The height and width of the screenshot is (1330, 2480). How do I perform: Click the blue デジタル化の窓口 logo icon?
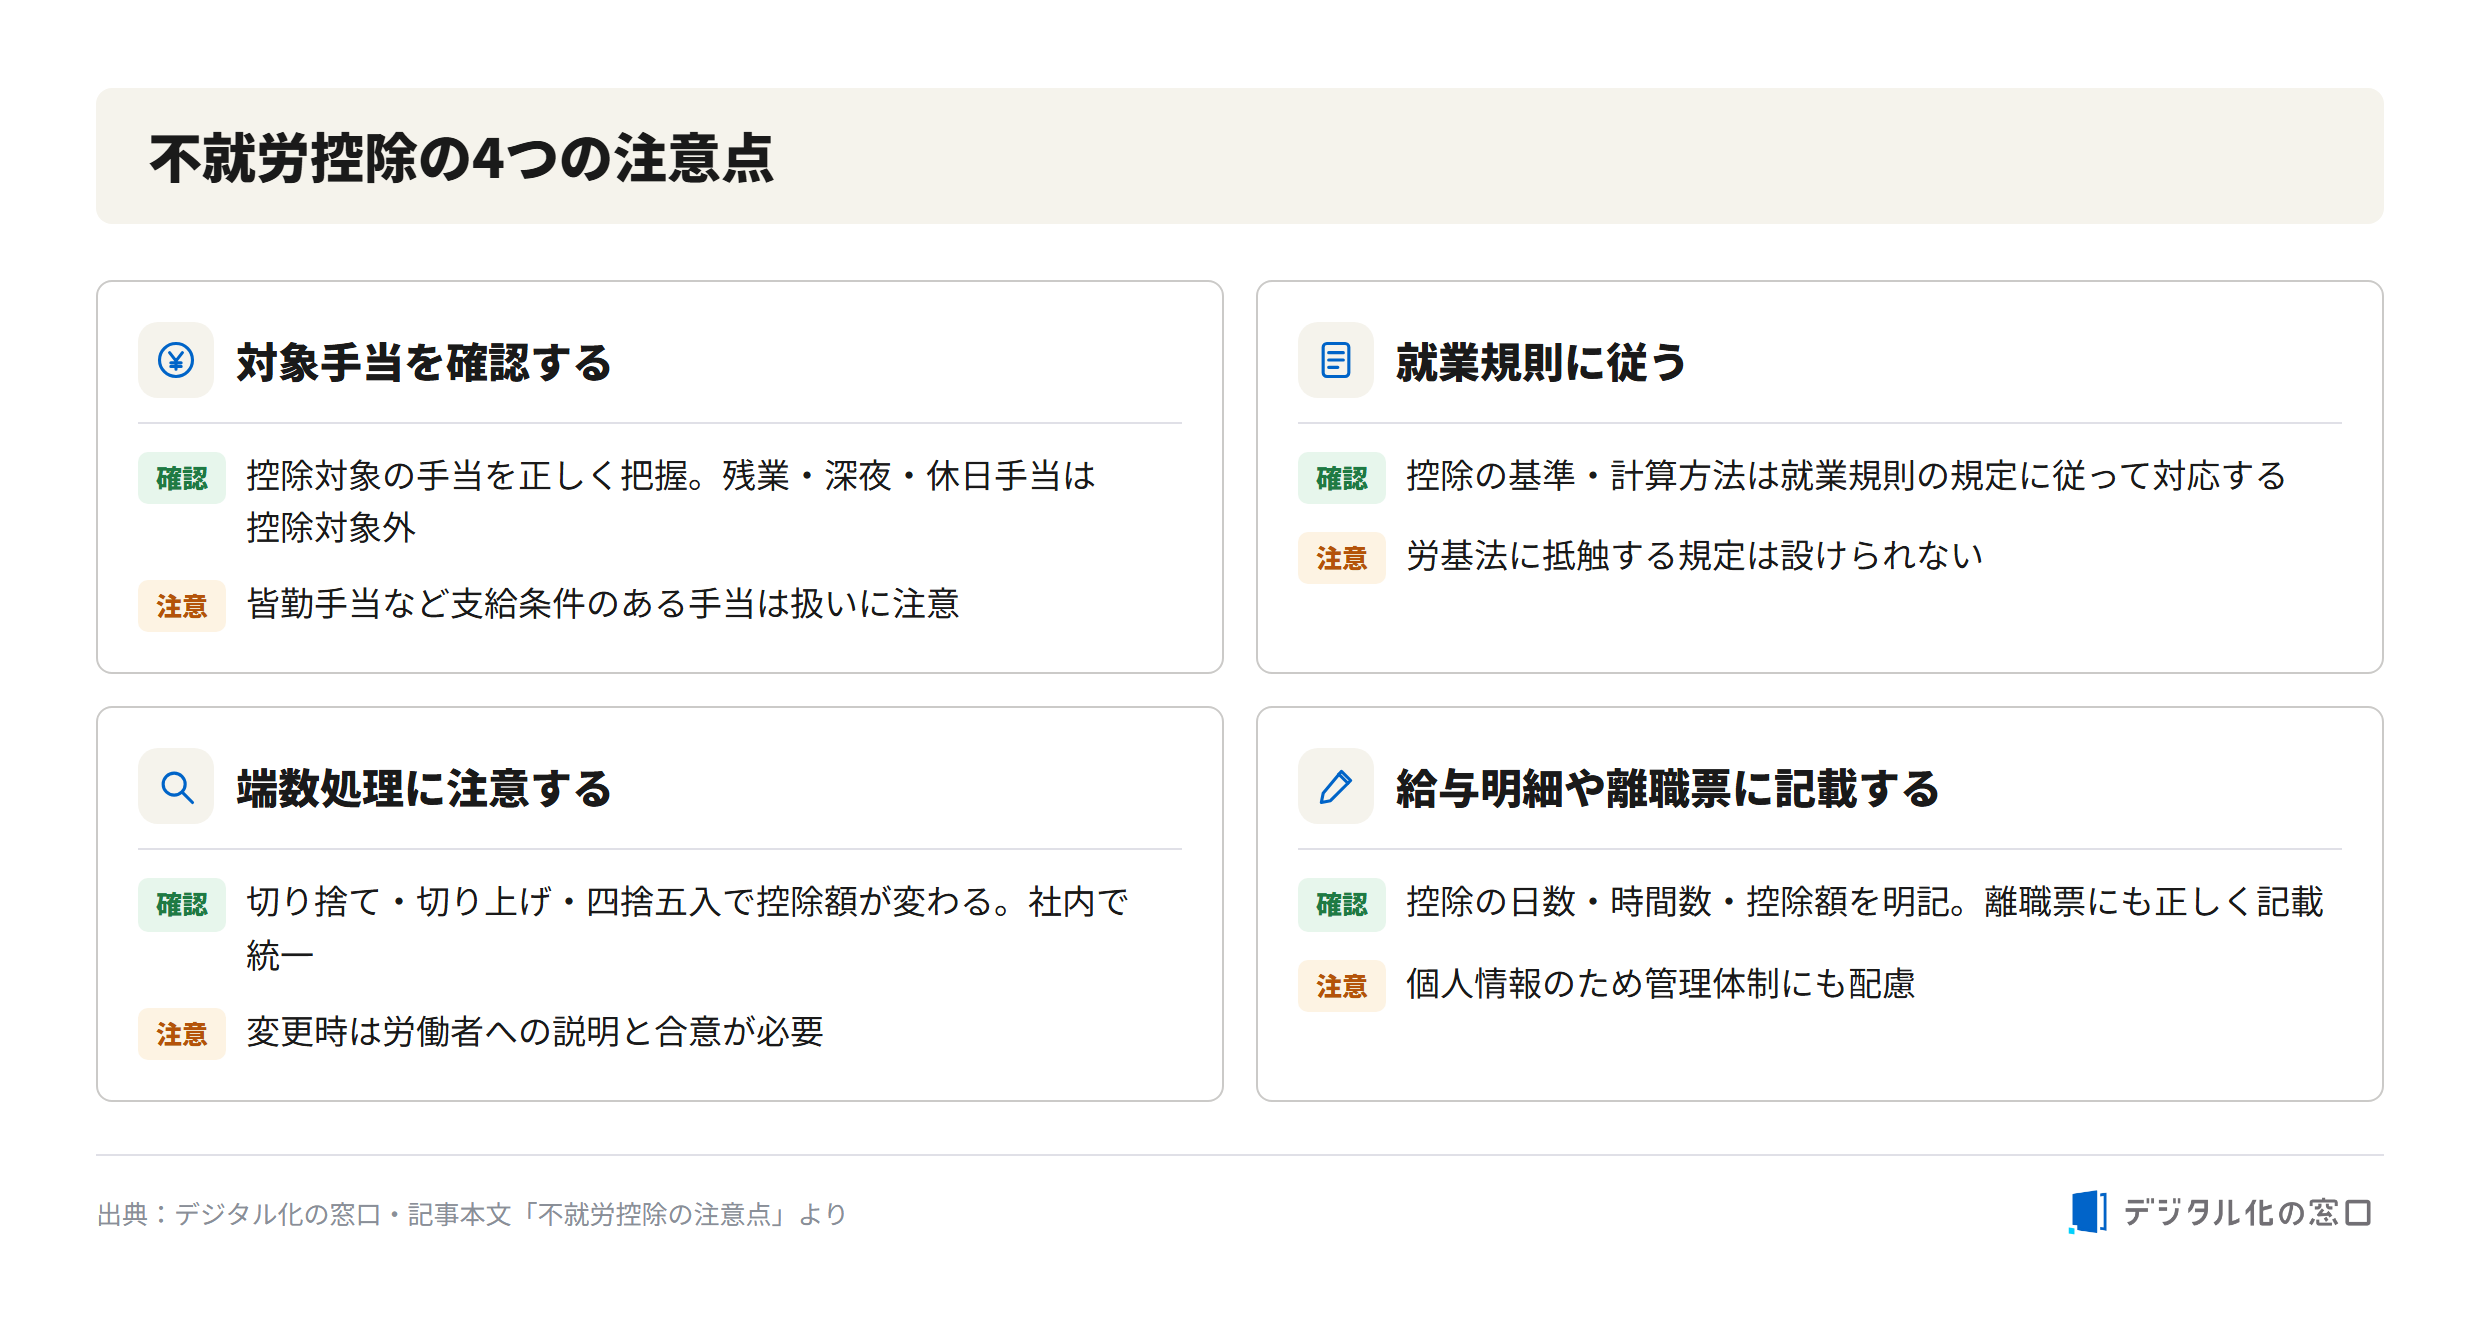tap(2088, 1212)
